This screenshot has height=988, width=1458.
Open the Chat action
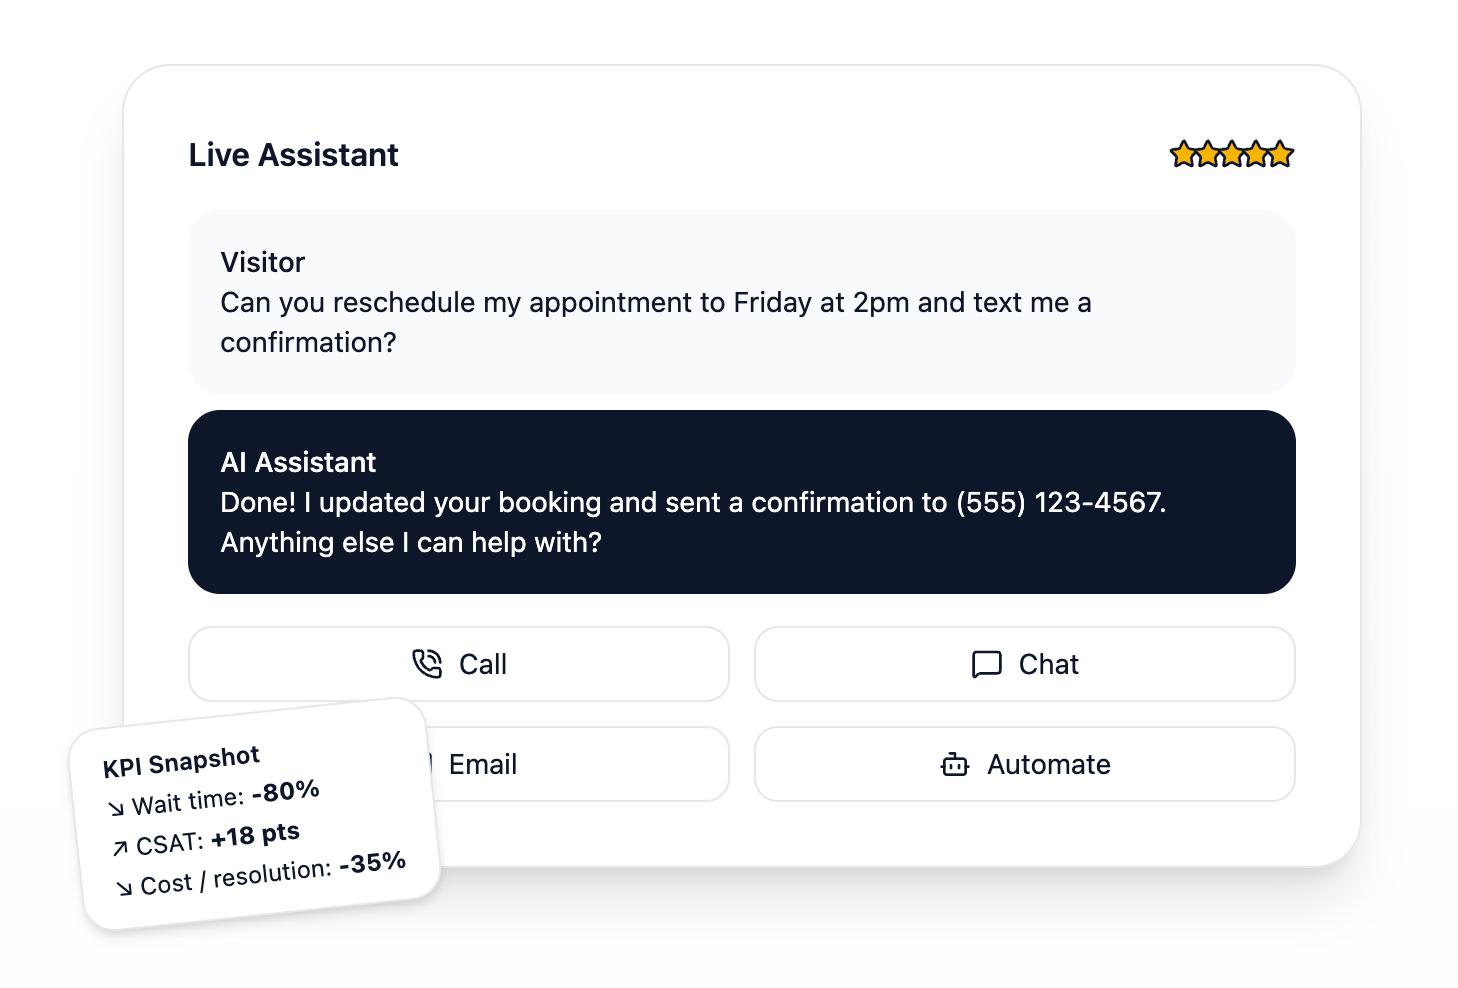coord(1024,664)
